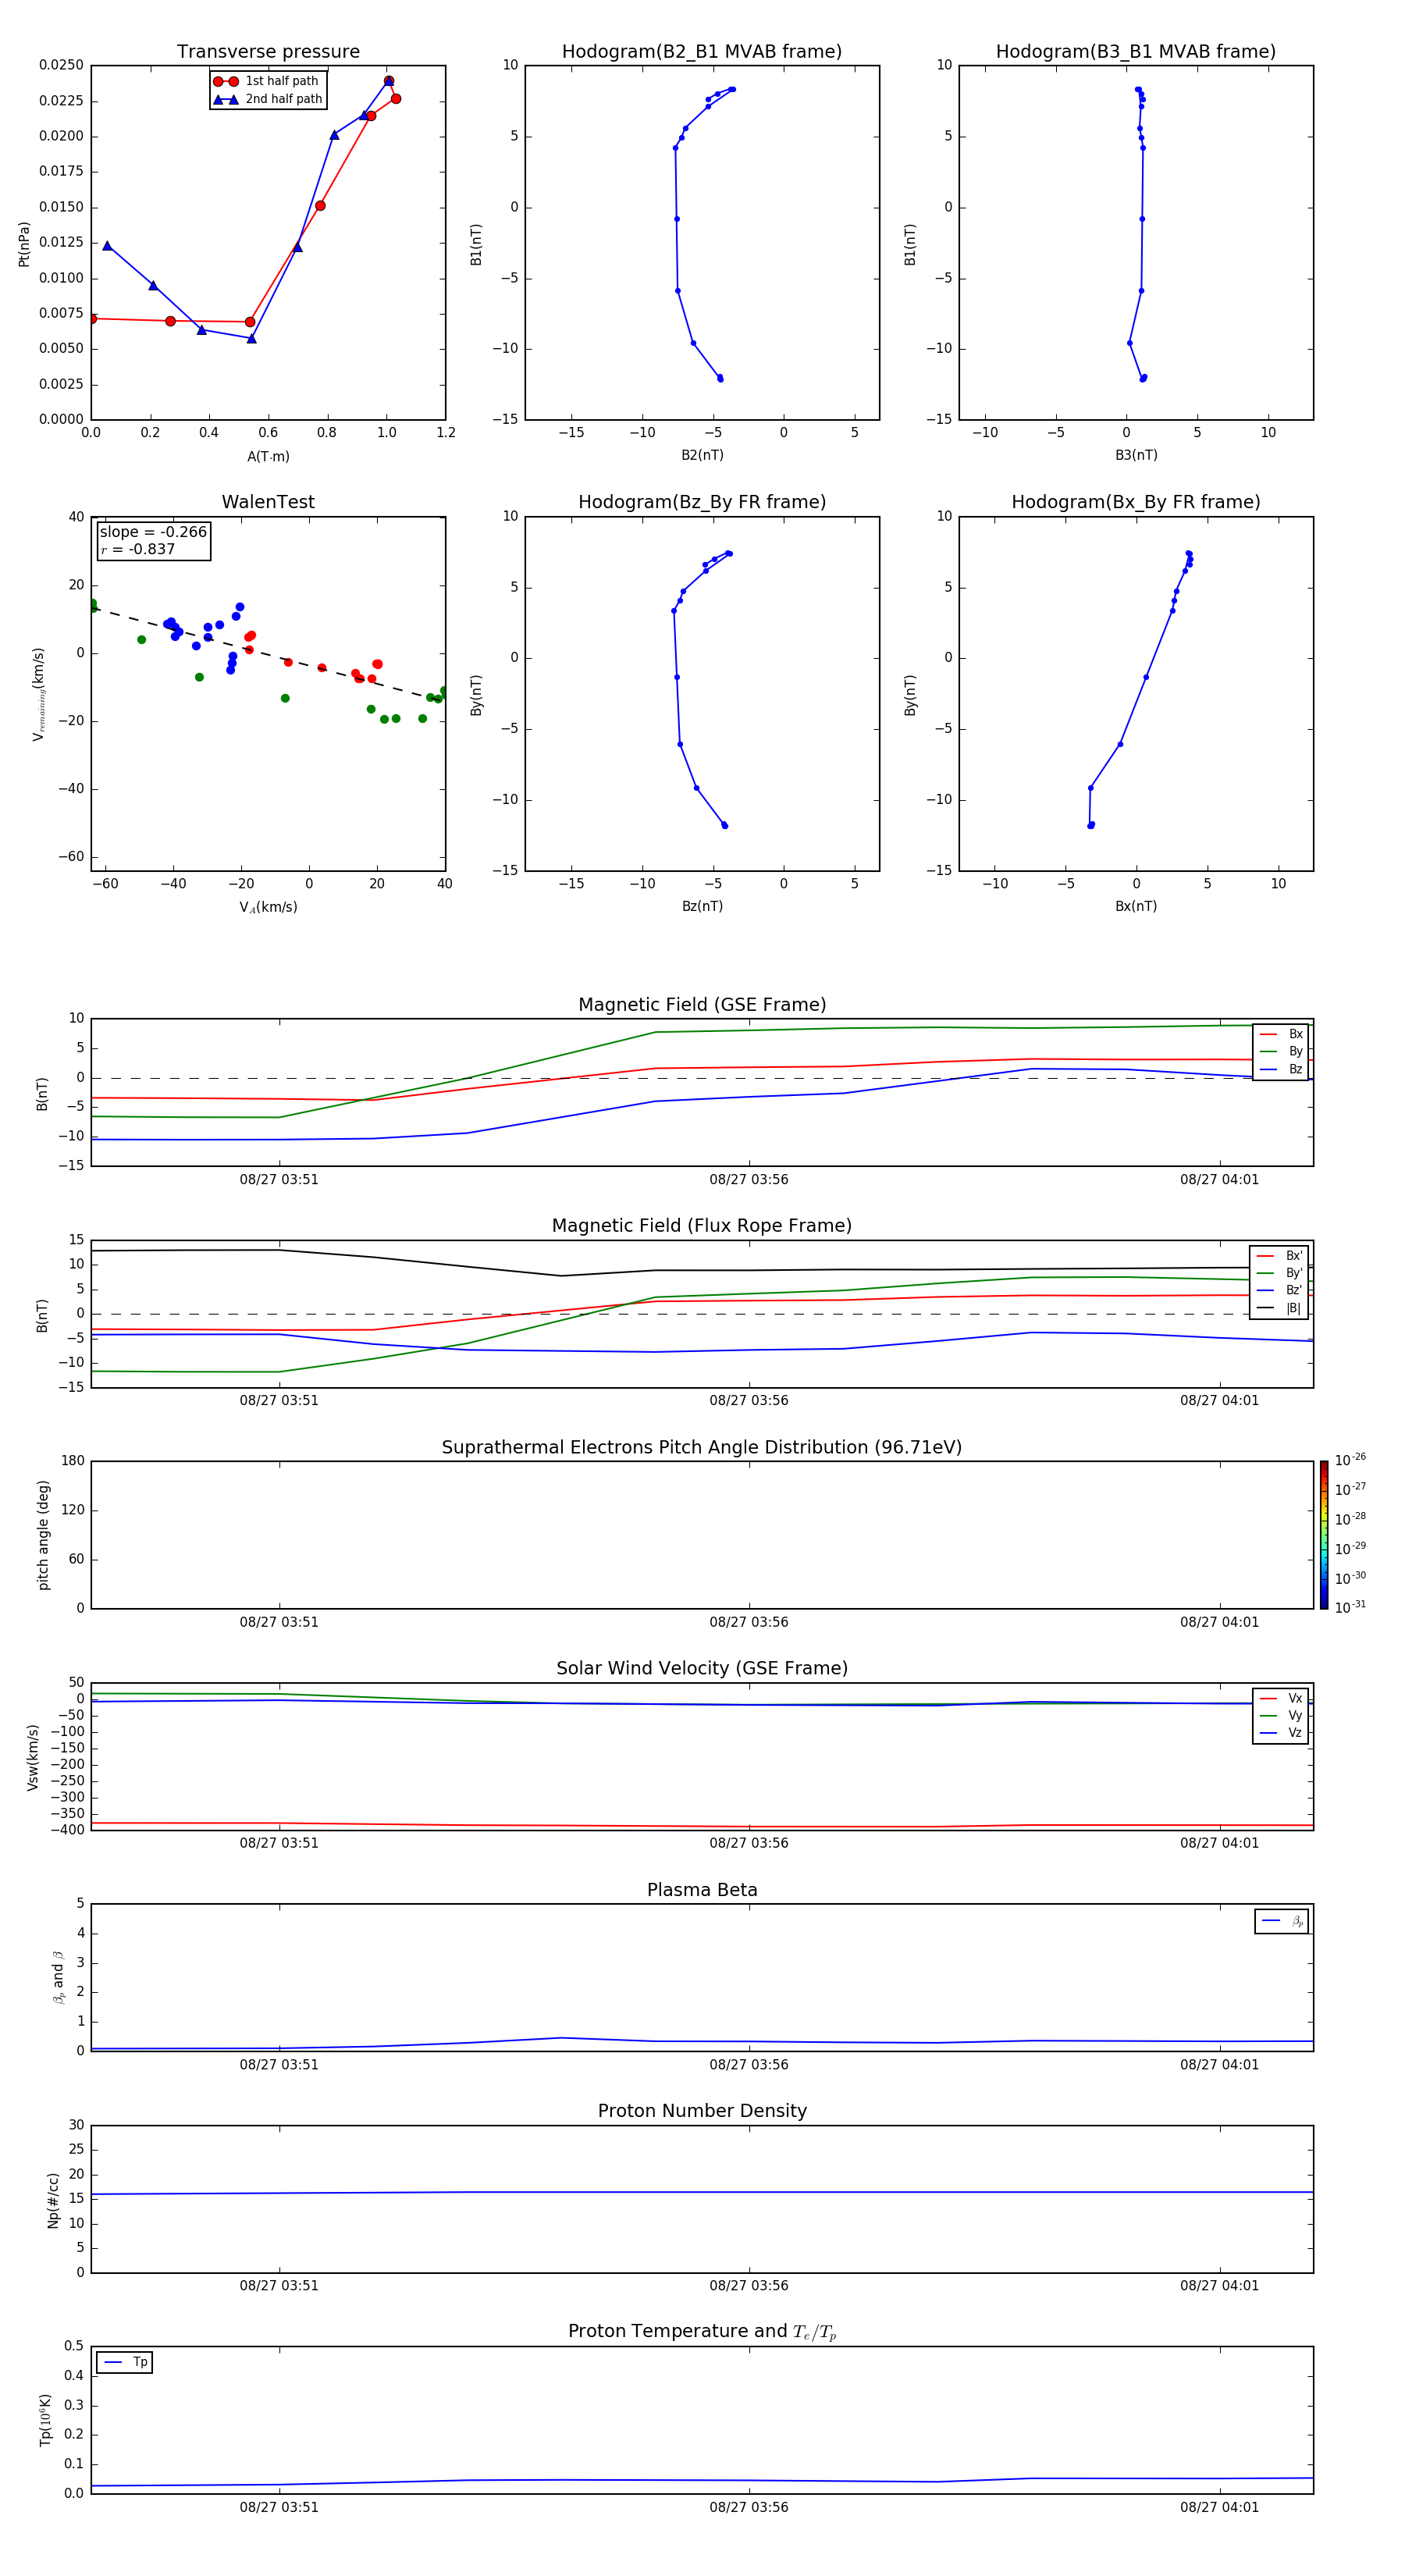Click the 'Solar Wind Velocity (GSE Frame)' title

pos(702,1668)
